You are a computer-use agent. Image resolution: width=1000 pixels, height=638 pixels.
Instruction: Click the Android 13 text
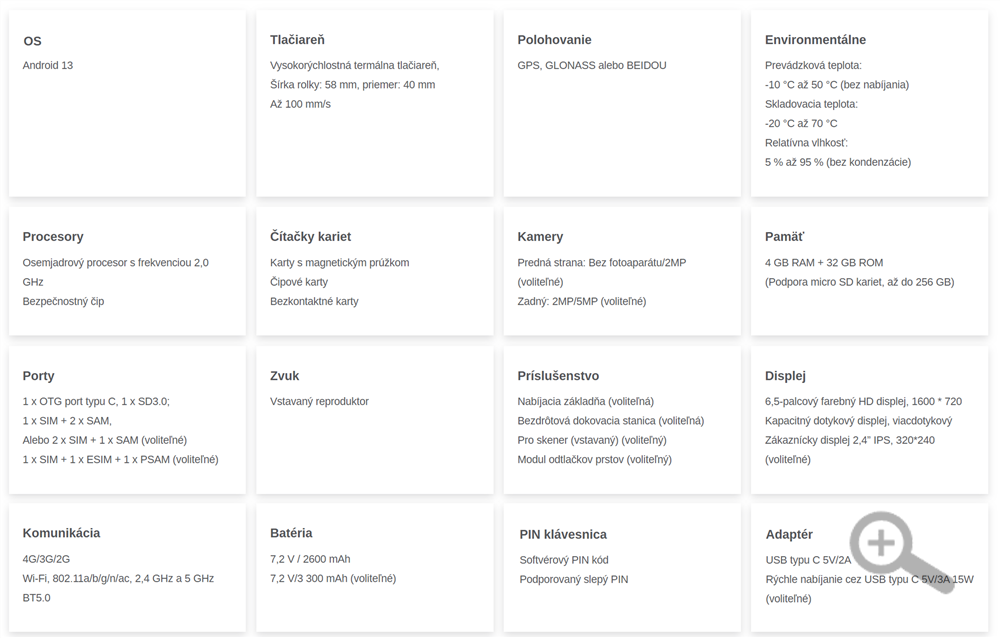point(48,66)
